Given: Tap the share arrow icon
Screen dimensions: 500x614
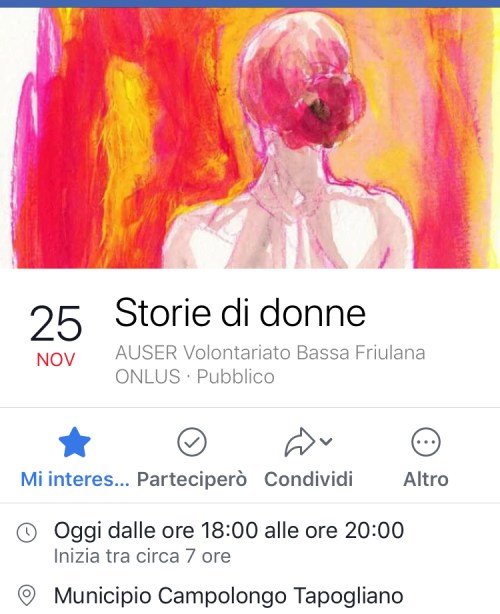Looking at the screenshot, I should [300, 442].
